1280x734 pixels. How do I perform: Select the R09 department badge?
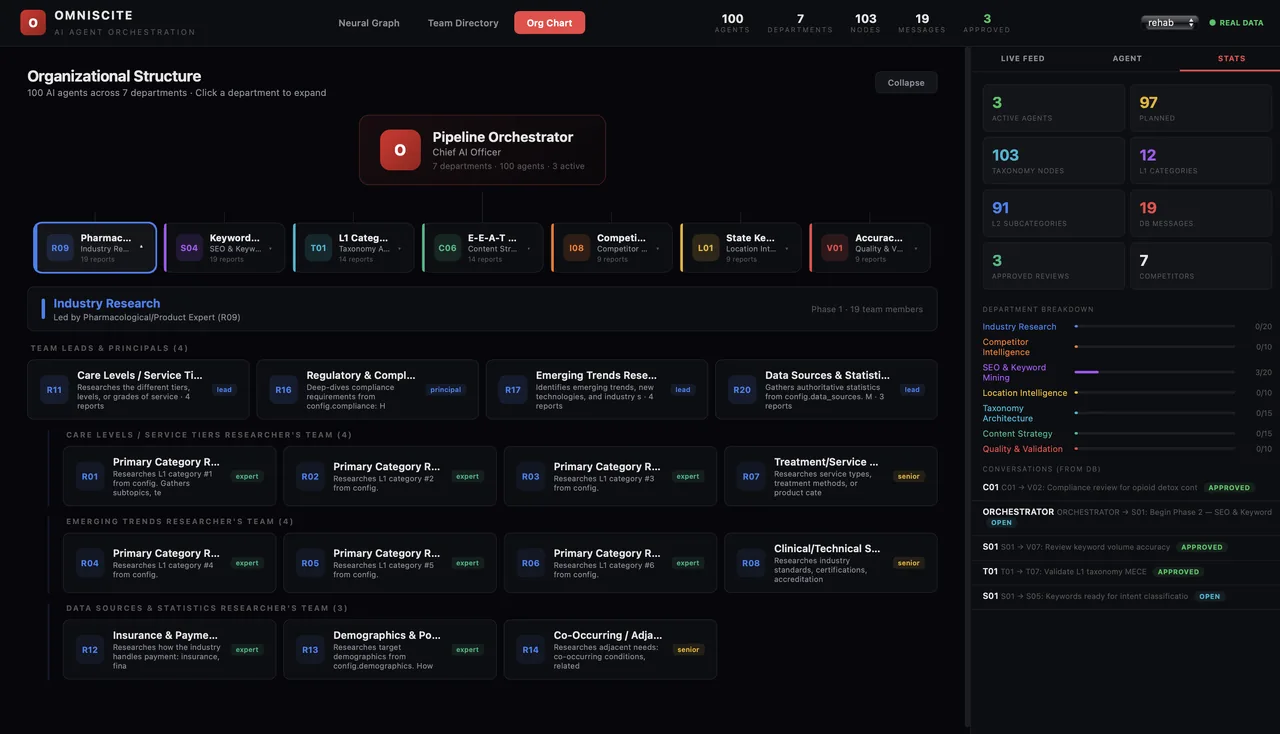[60, 248]
